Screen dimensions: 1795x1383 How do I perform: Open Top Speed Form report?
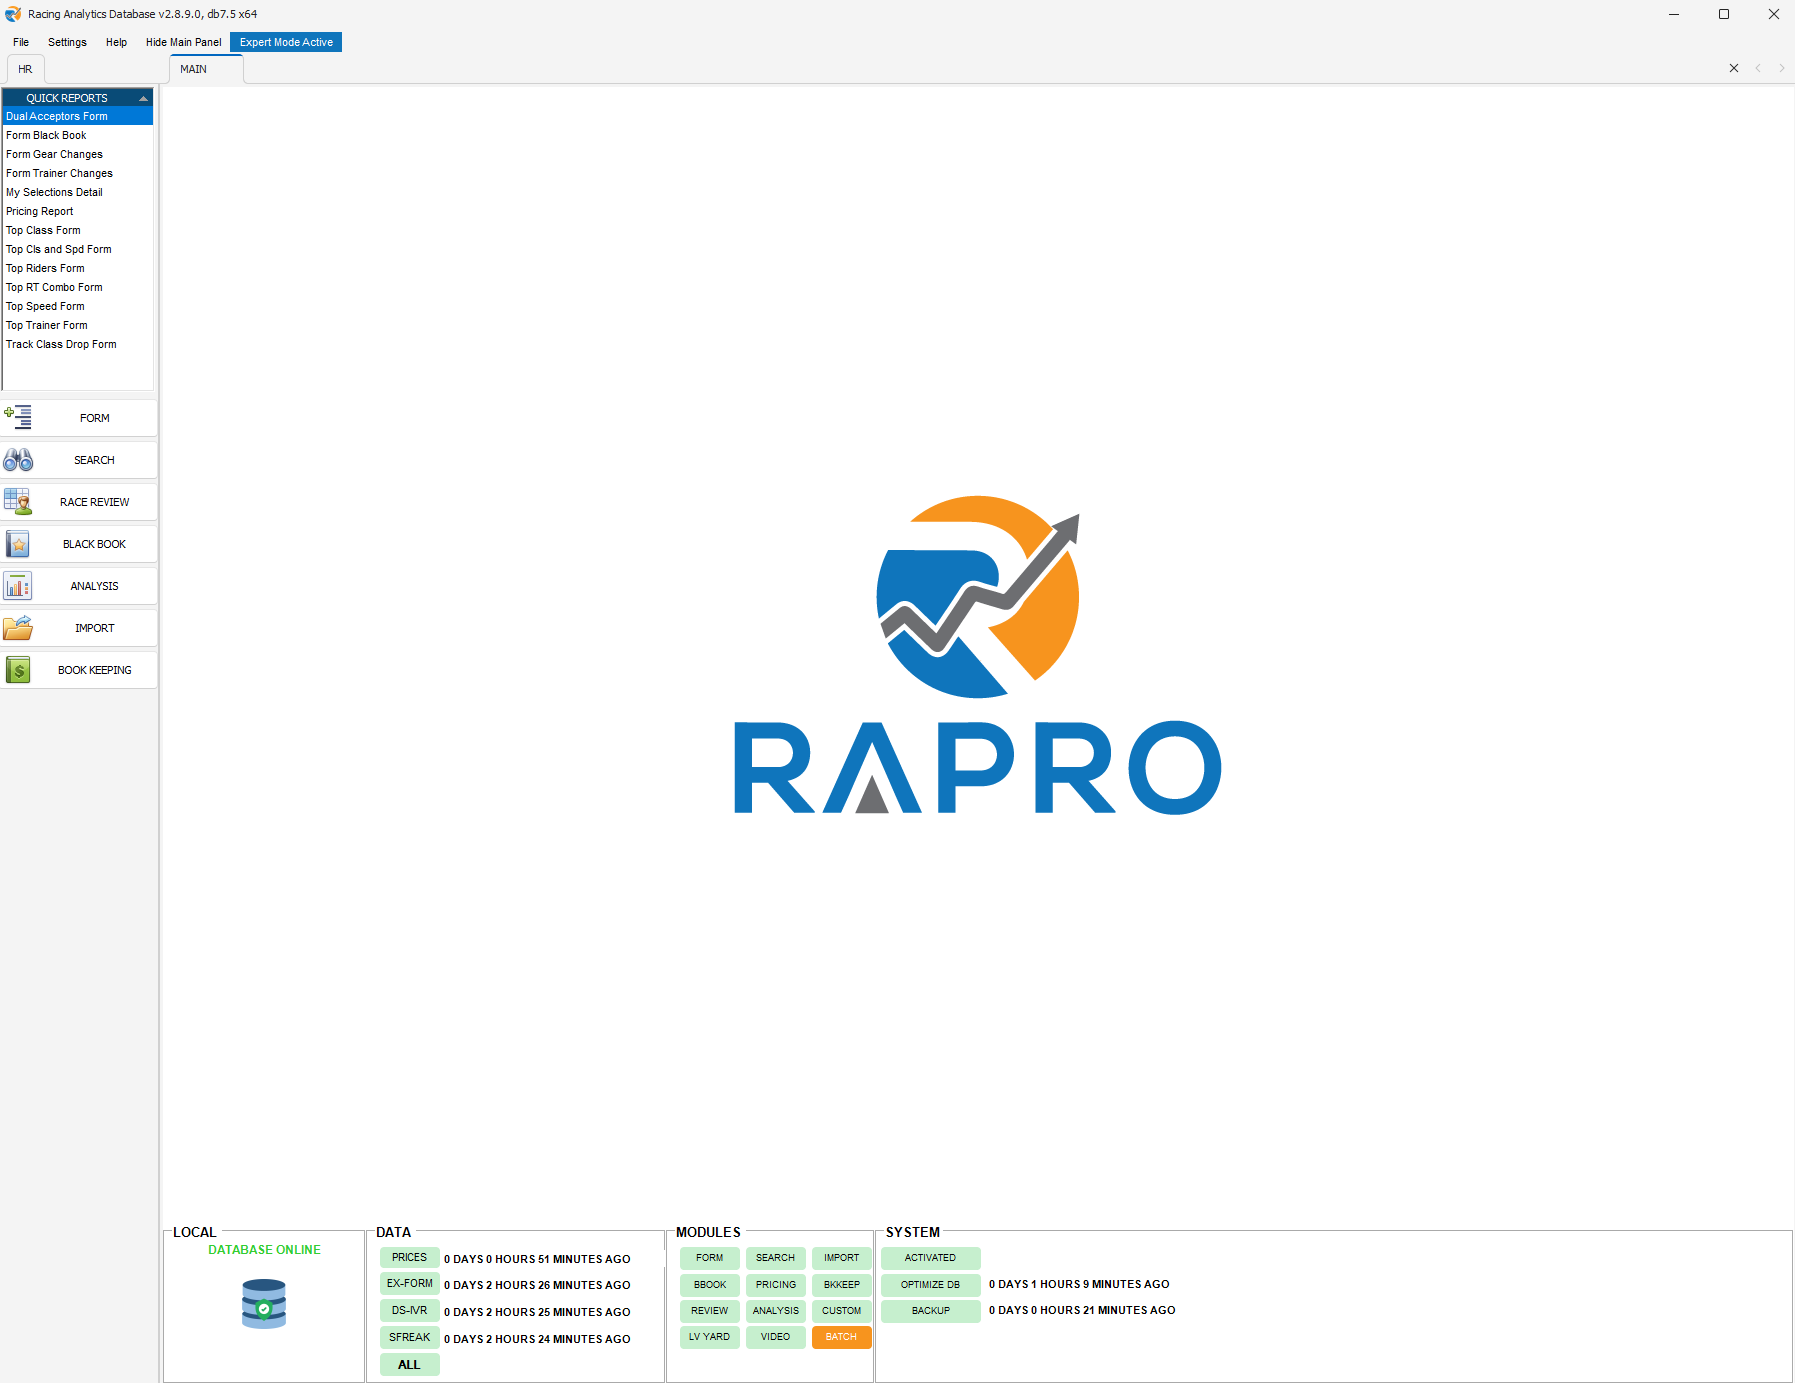(x=78, y=306)
